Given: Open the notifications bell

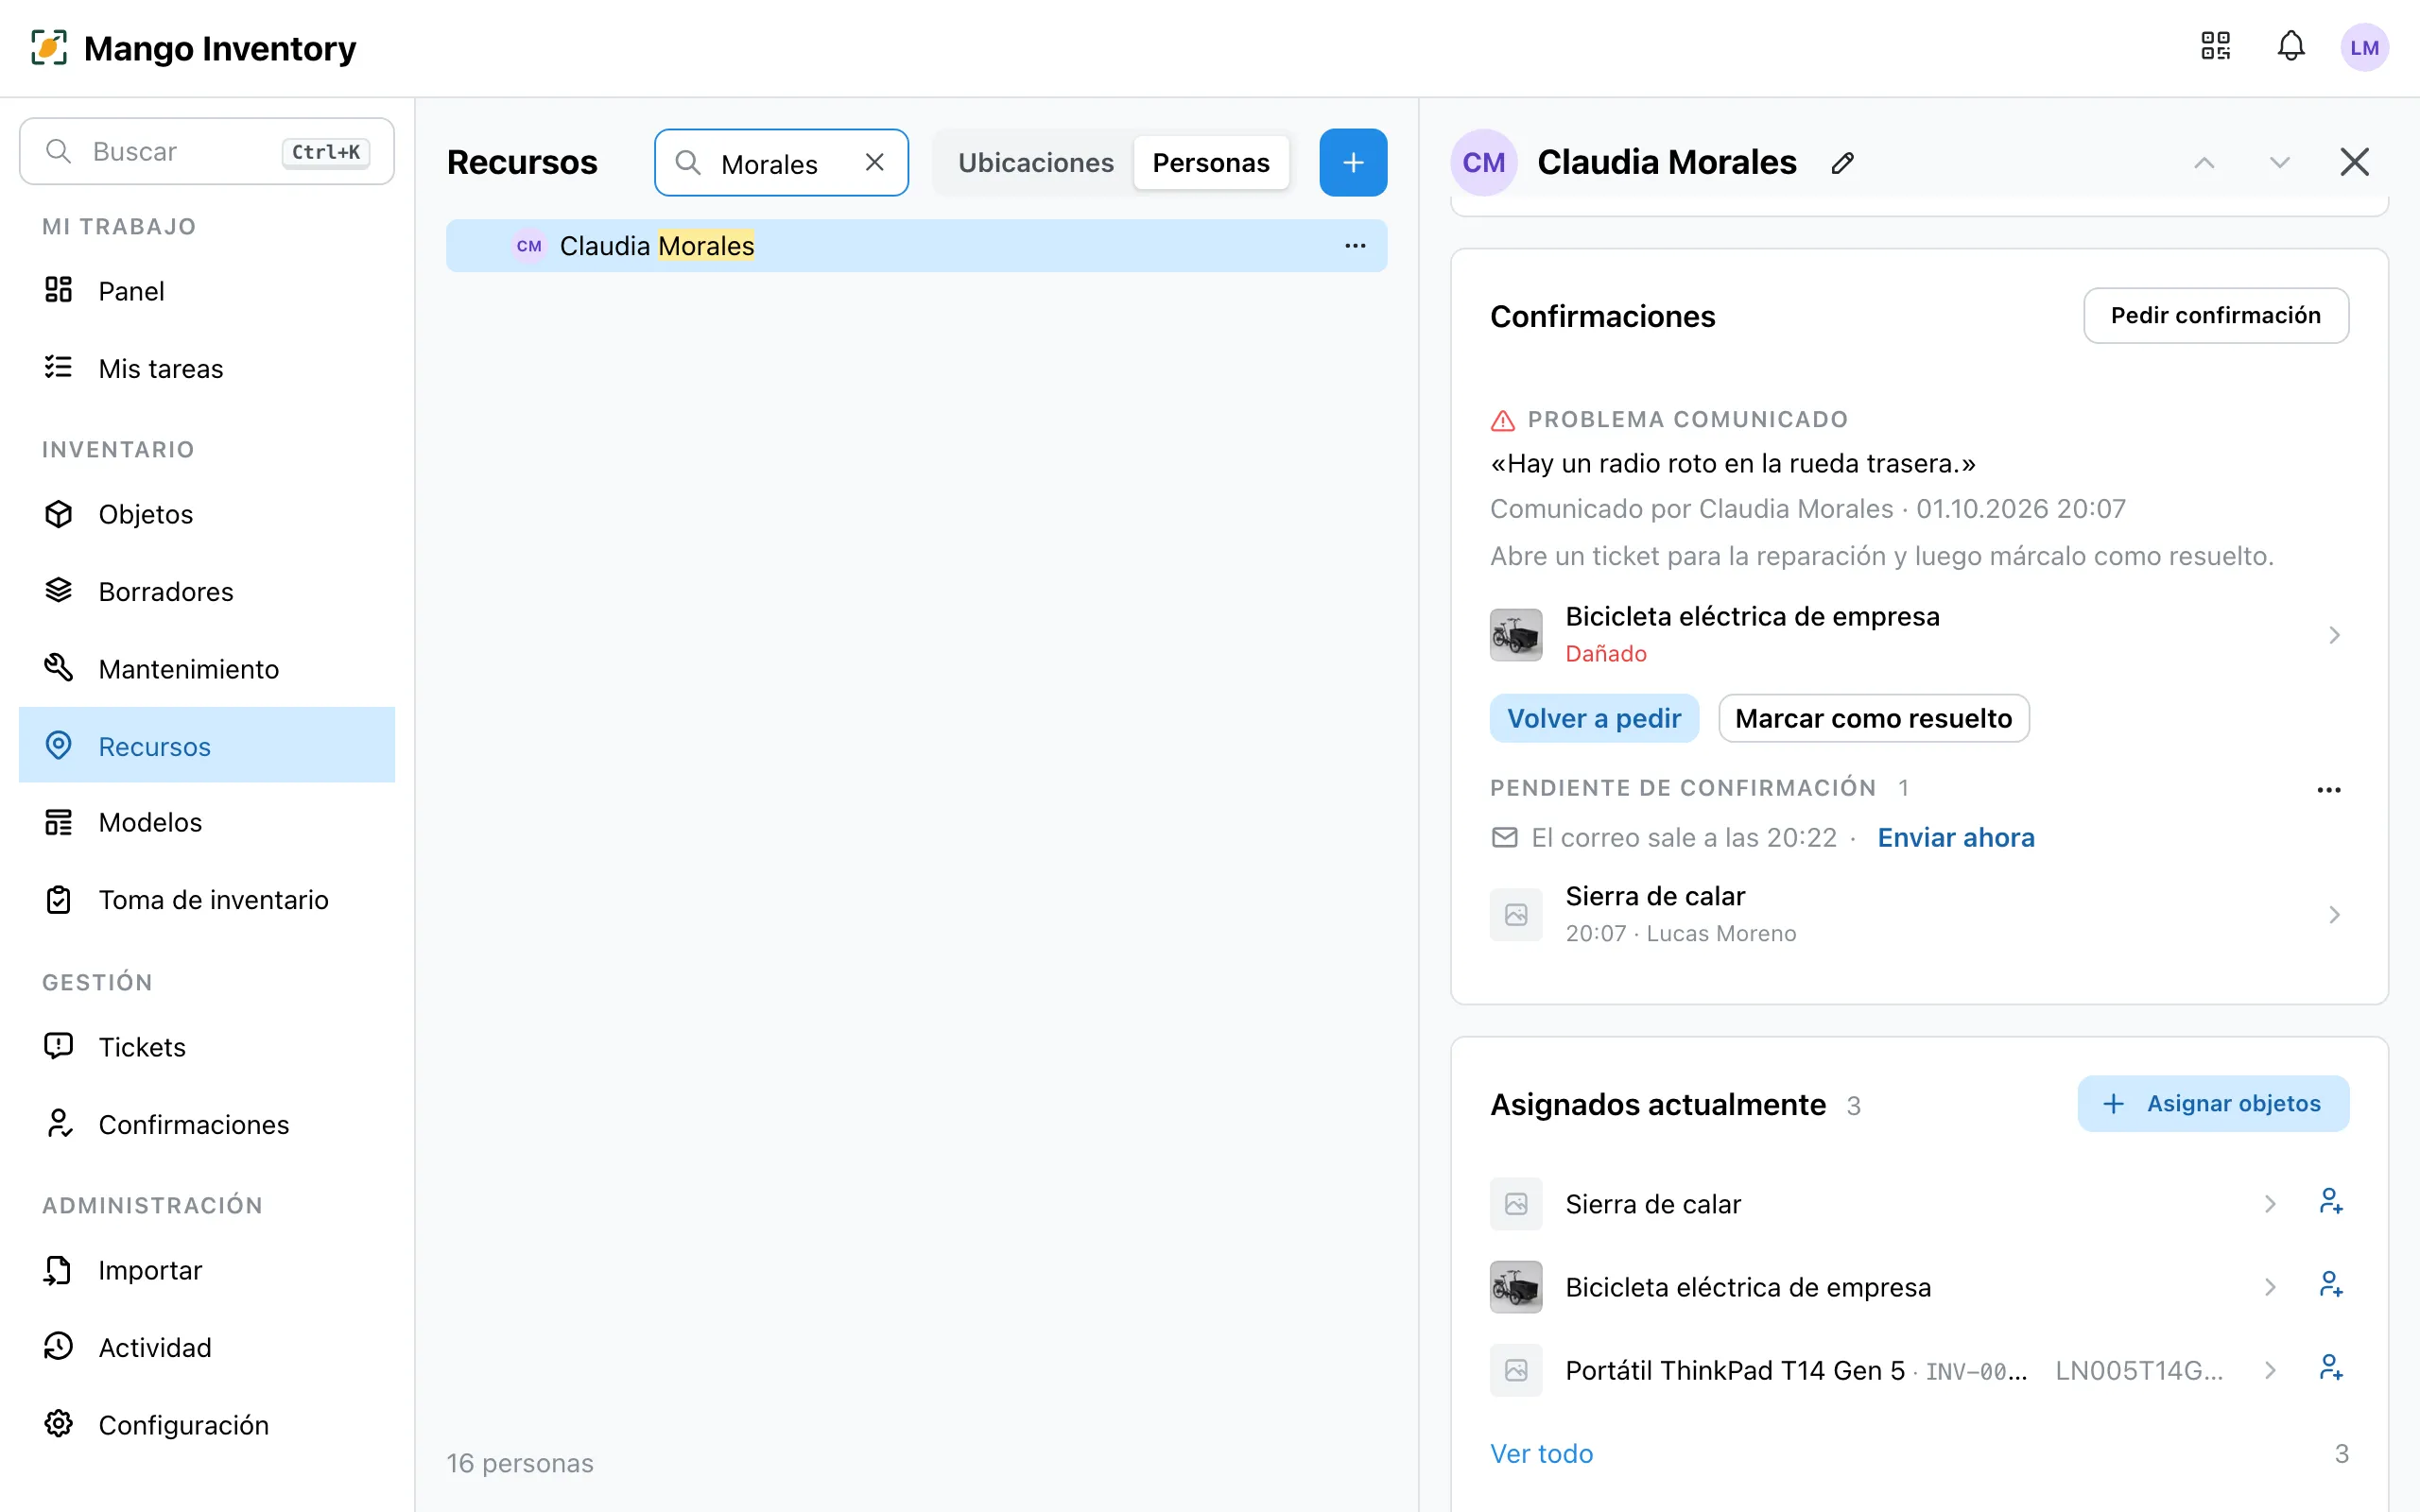Looking at the screenshot, I should [x=2291, y=47].
